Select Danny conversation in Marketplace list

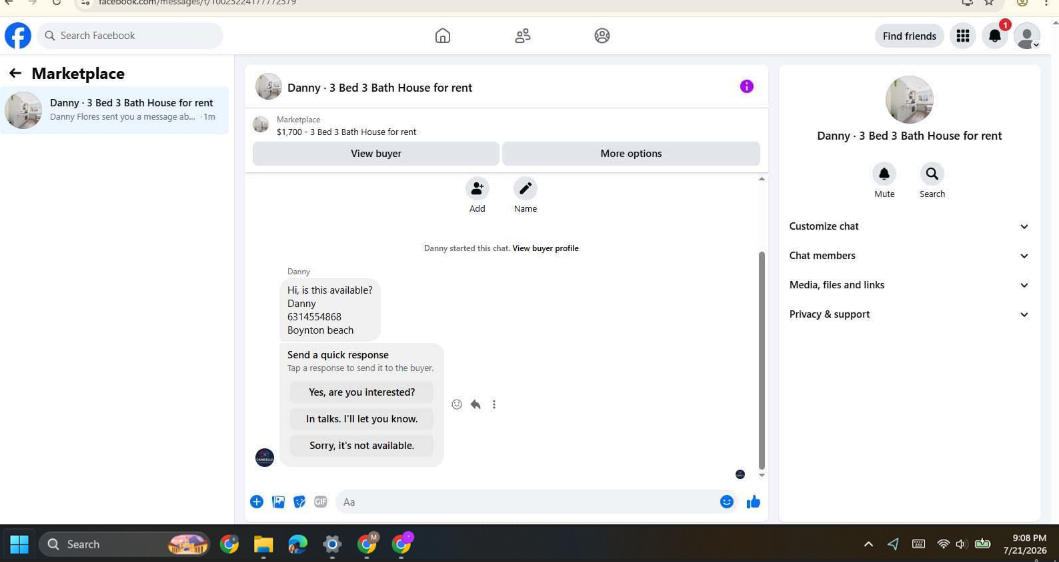point(115,110)
